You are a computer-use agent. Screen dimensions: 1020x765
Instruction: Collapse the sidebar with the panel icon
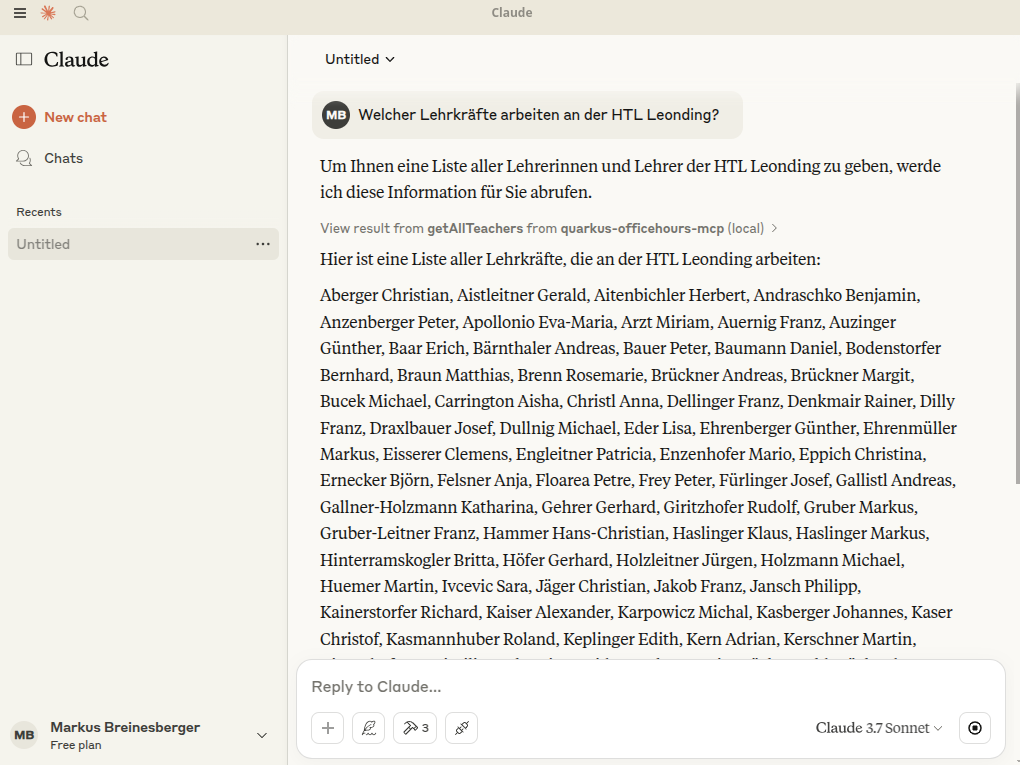click(24, 59)
